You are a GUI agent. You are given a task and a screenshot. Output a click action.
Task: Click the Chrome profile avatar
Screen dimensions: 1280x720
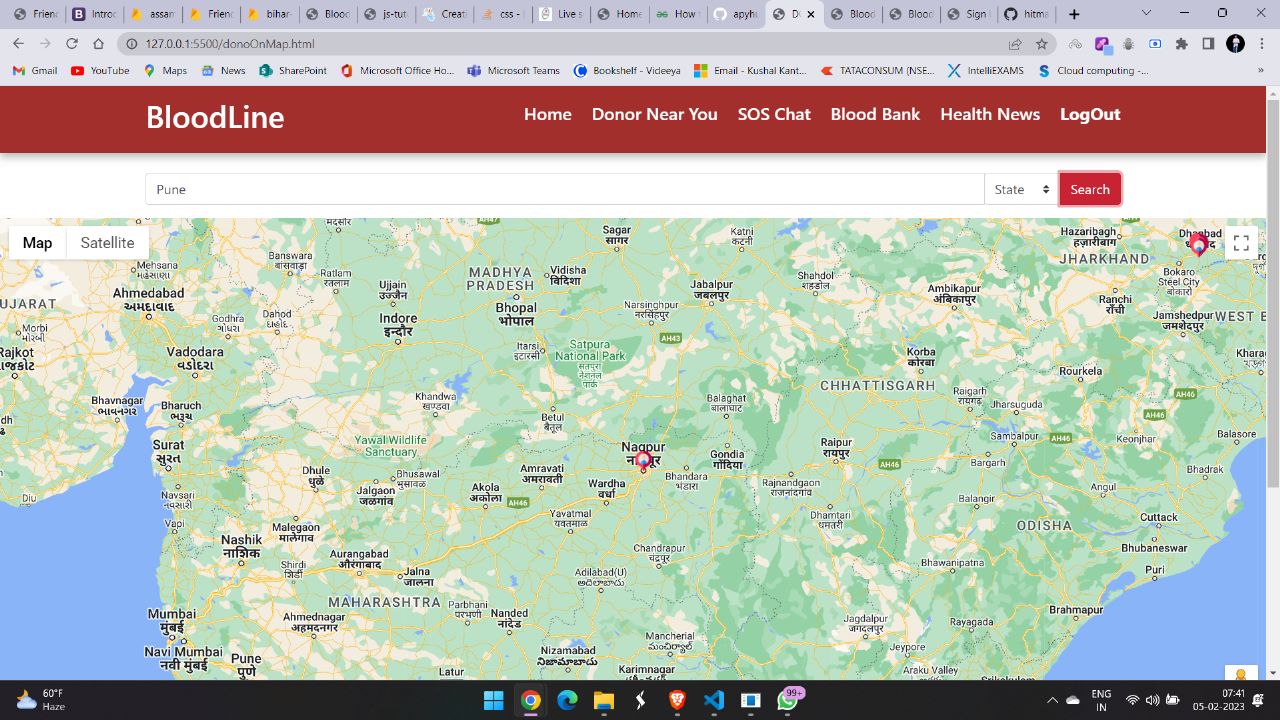tap(1235, 44)
